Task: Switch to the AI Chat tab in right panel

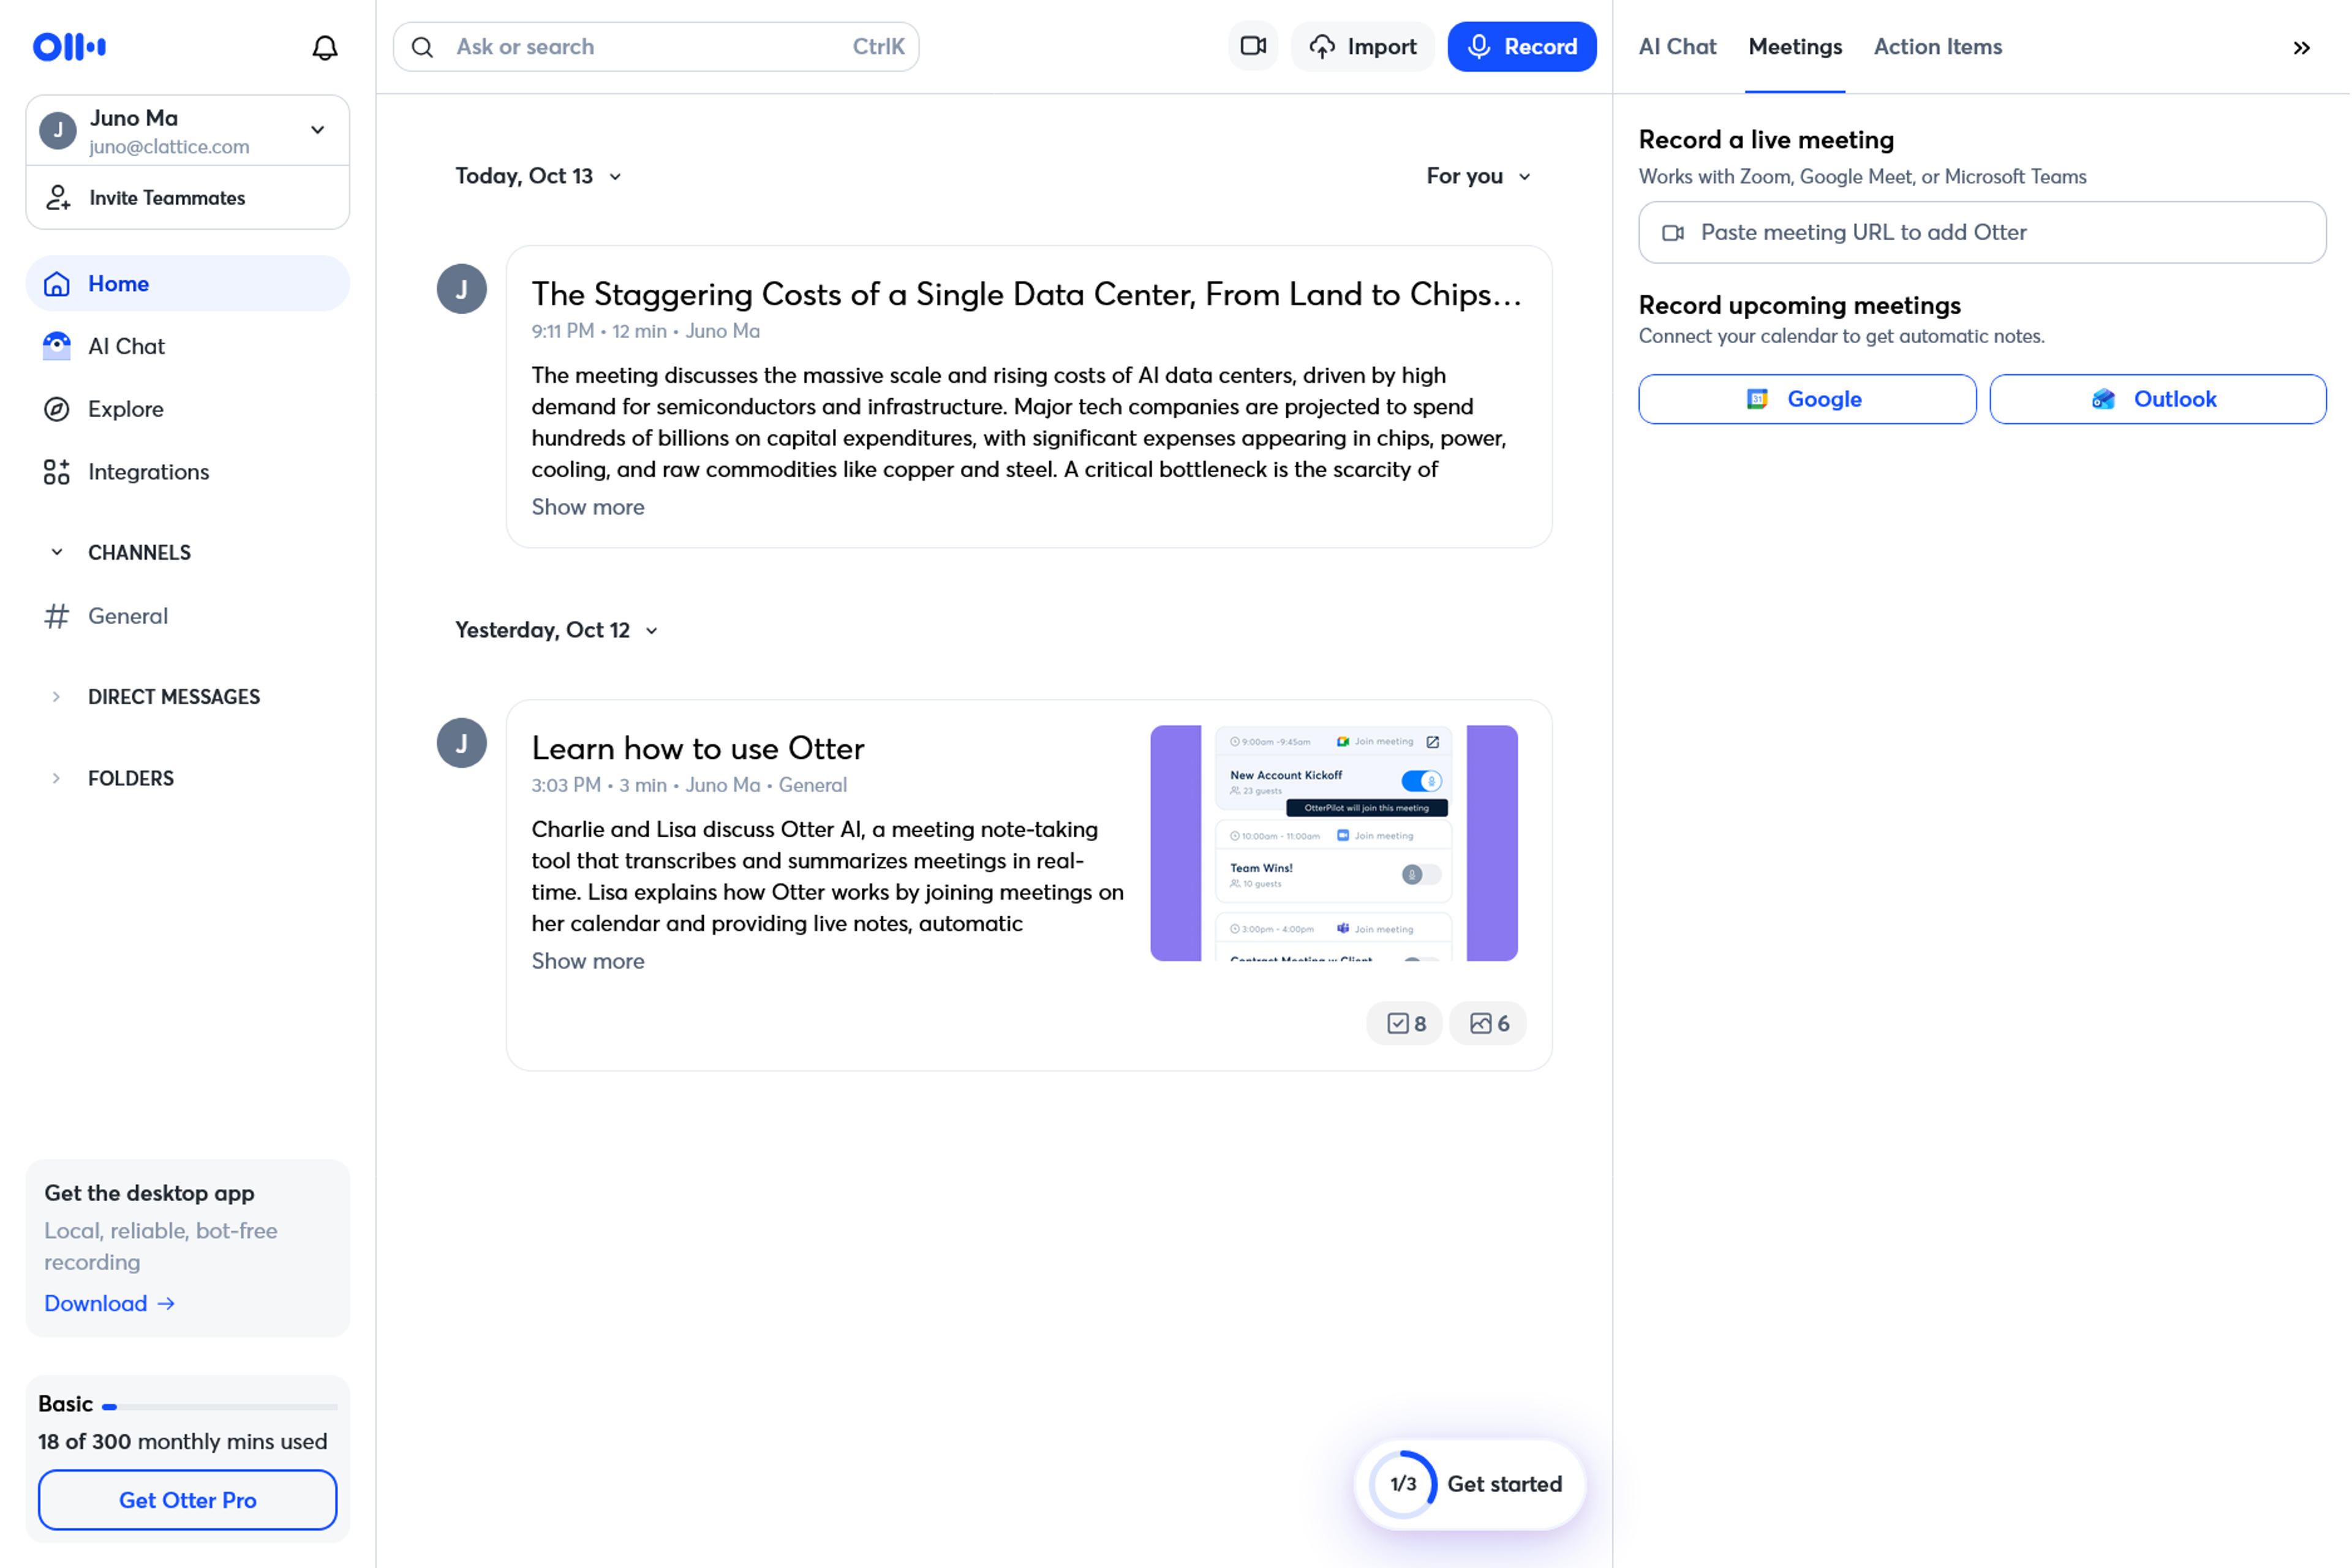Action: click(x=1677, y=47)
